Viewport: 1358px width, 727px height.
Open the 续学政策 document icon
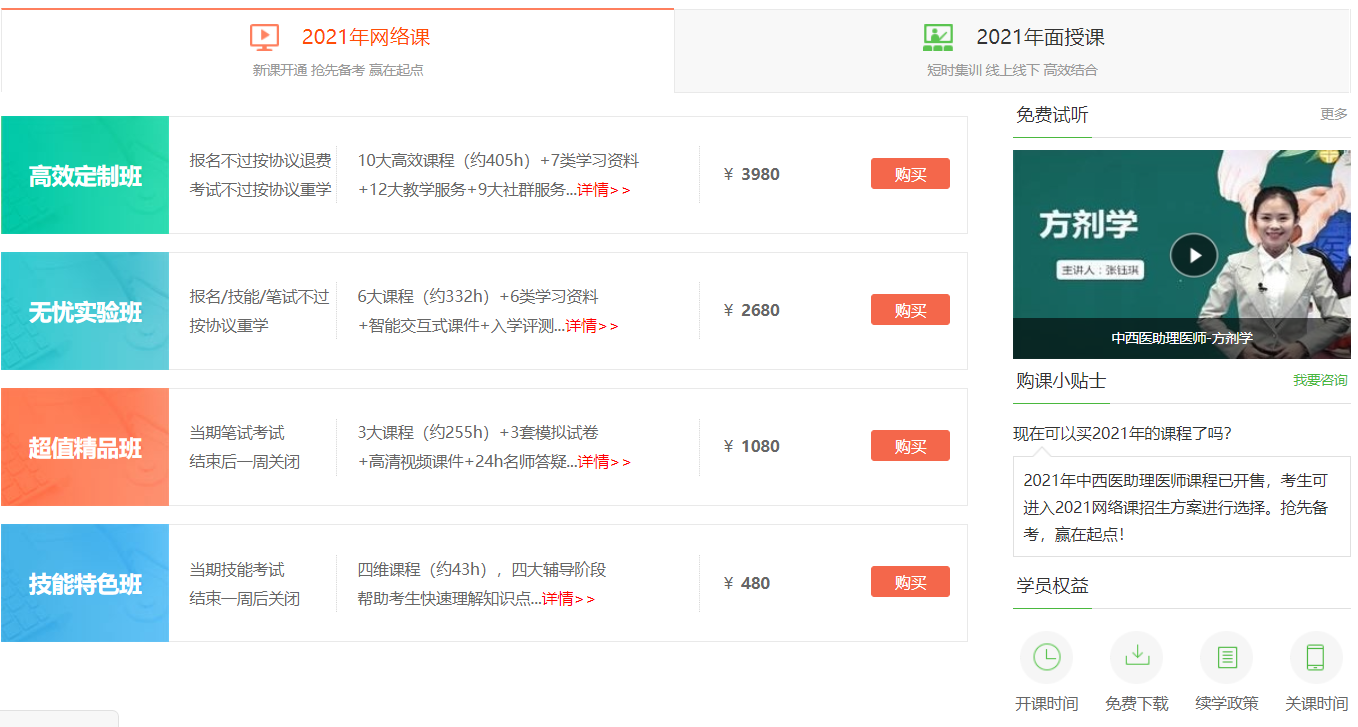pyautogui.click(x=1226, y=657)
